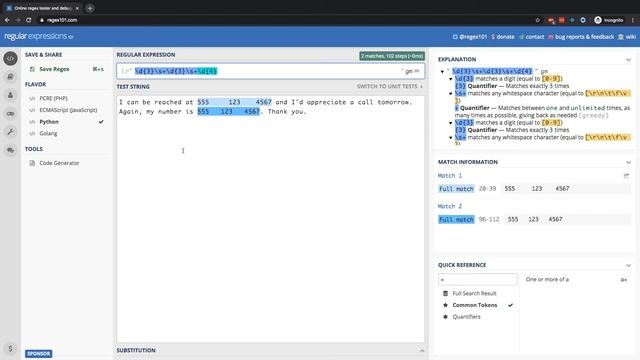Select Python flavor
This screenshot has height=360, width=640.
tap(49, 122)
